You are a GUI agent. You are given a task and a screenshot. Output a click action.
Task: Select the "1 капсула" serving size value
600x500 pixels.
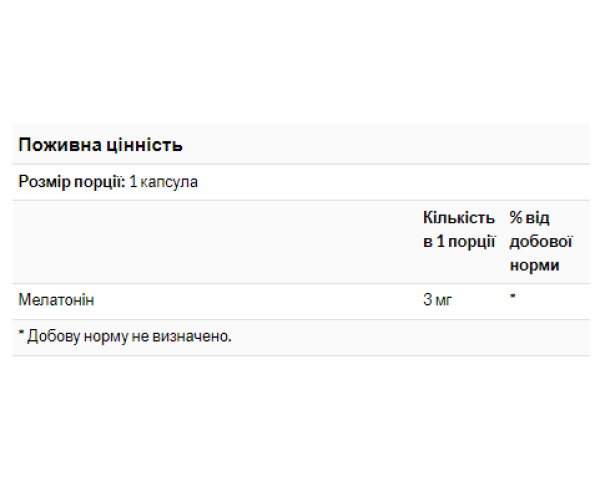click(x=164, y=183)
